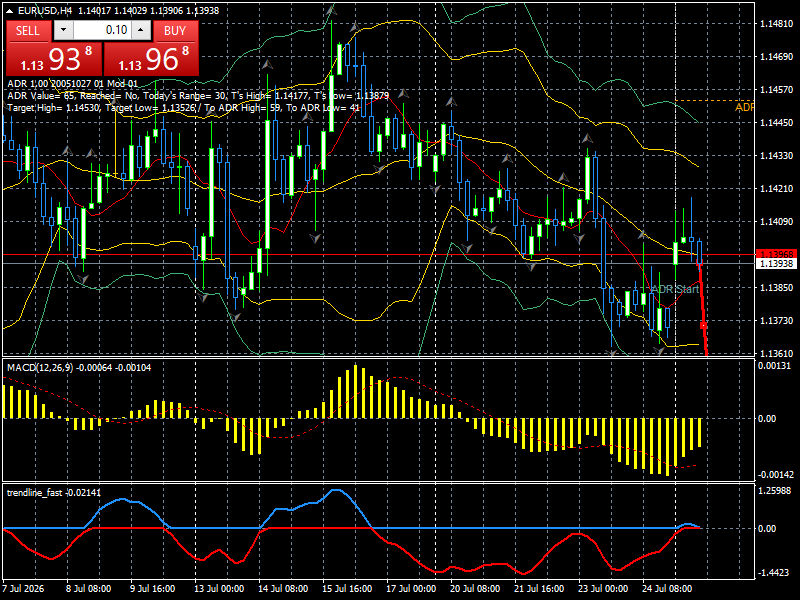Click the 1.14090 price axis label

[777, 221]
